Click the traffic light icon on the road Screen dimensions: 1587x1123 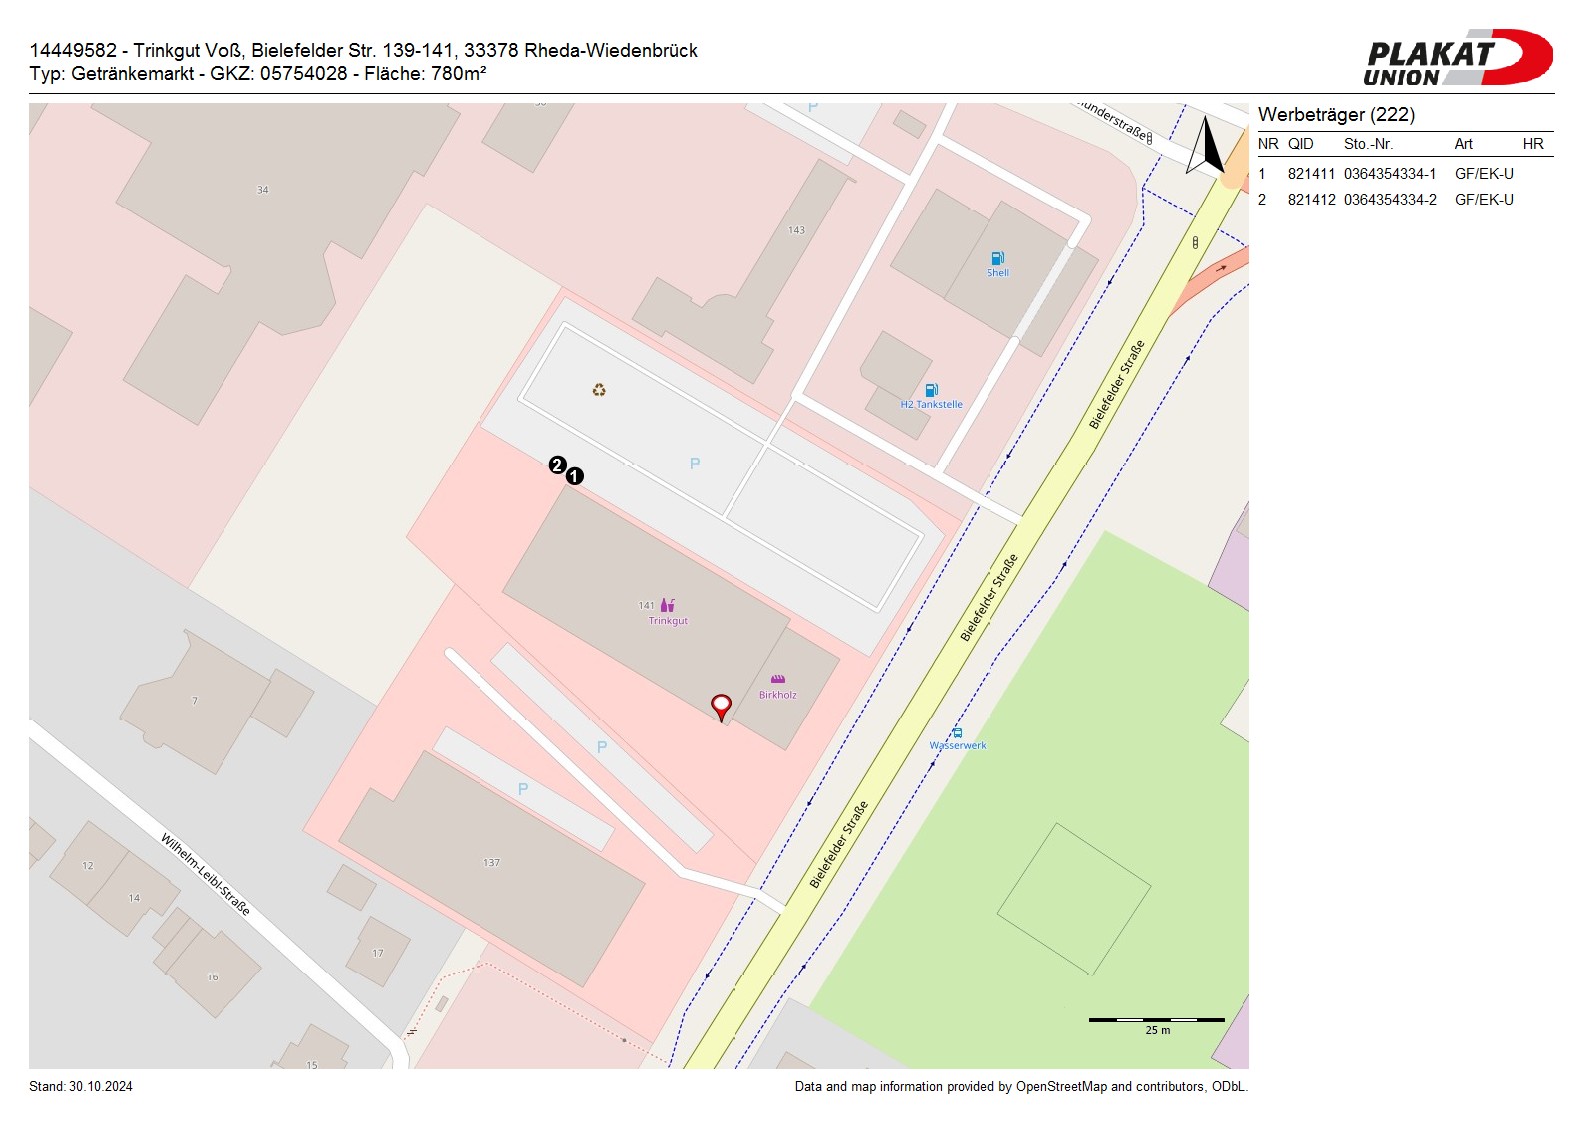pos(1195,242)
